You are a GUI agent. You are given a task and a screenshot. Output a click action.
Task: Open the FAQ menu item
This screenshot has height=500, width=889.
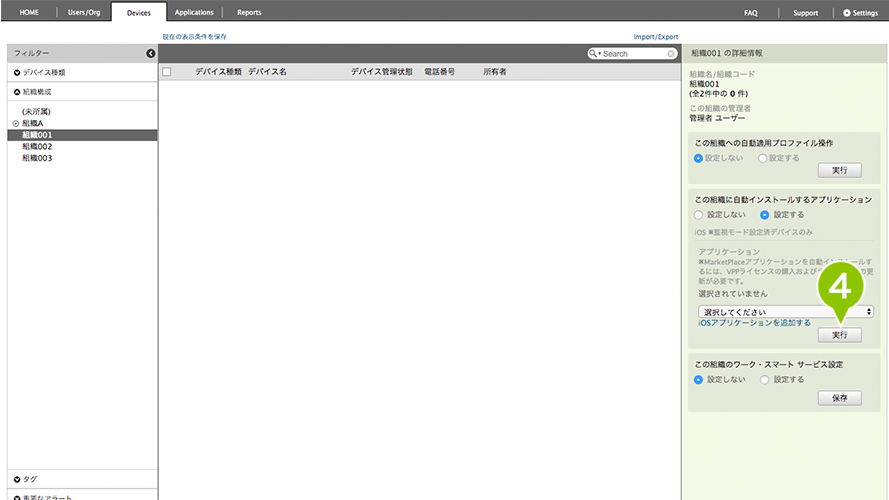751,12
